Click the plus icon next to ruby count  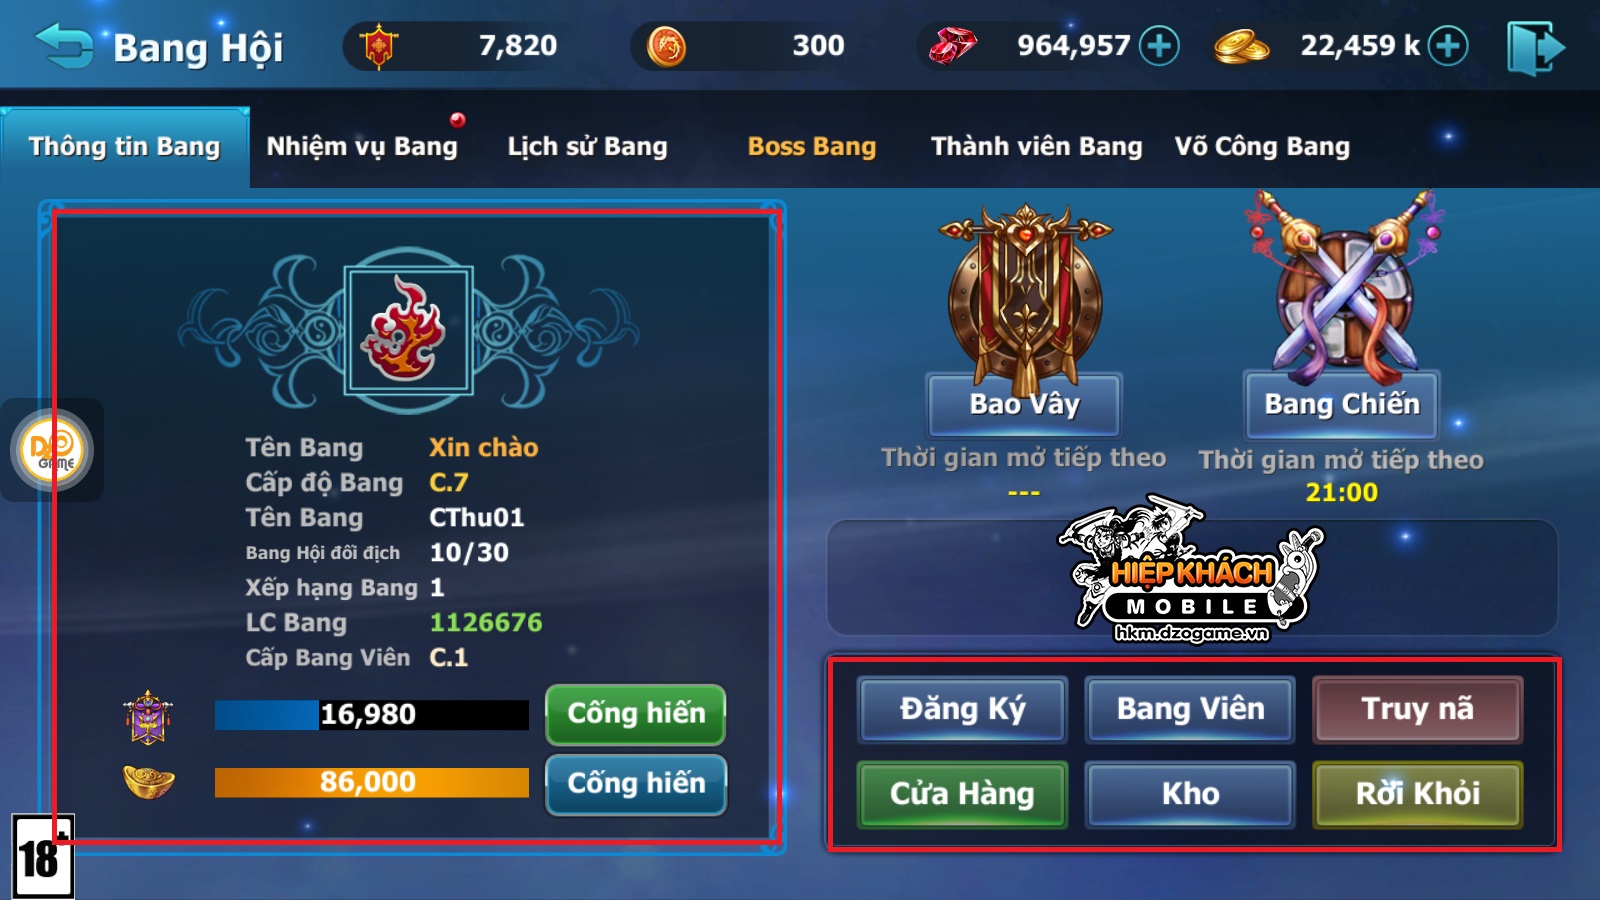tap(1159, 46)
